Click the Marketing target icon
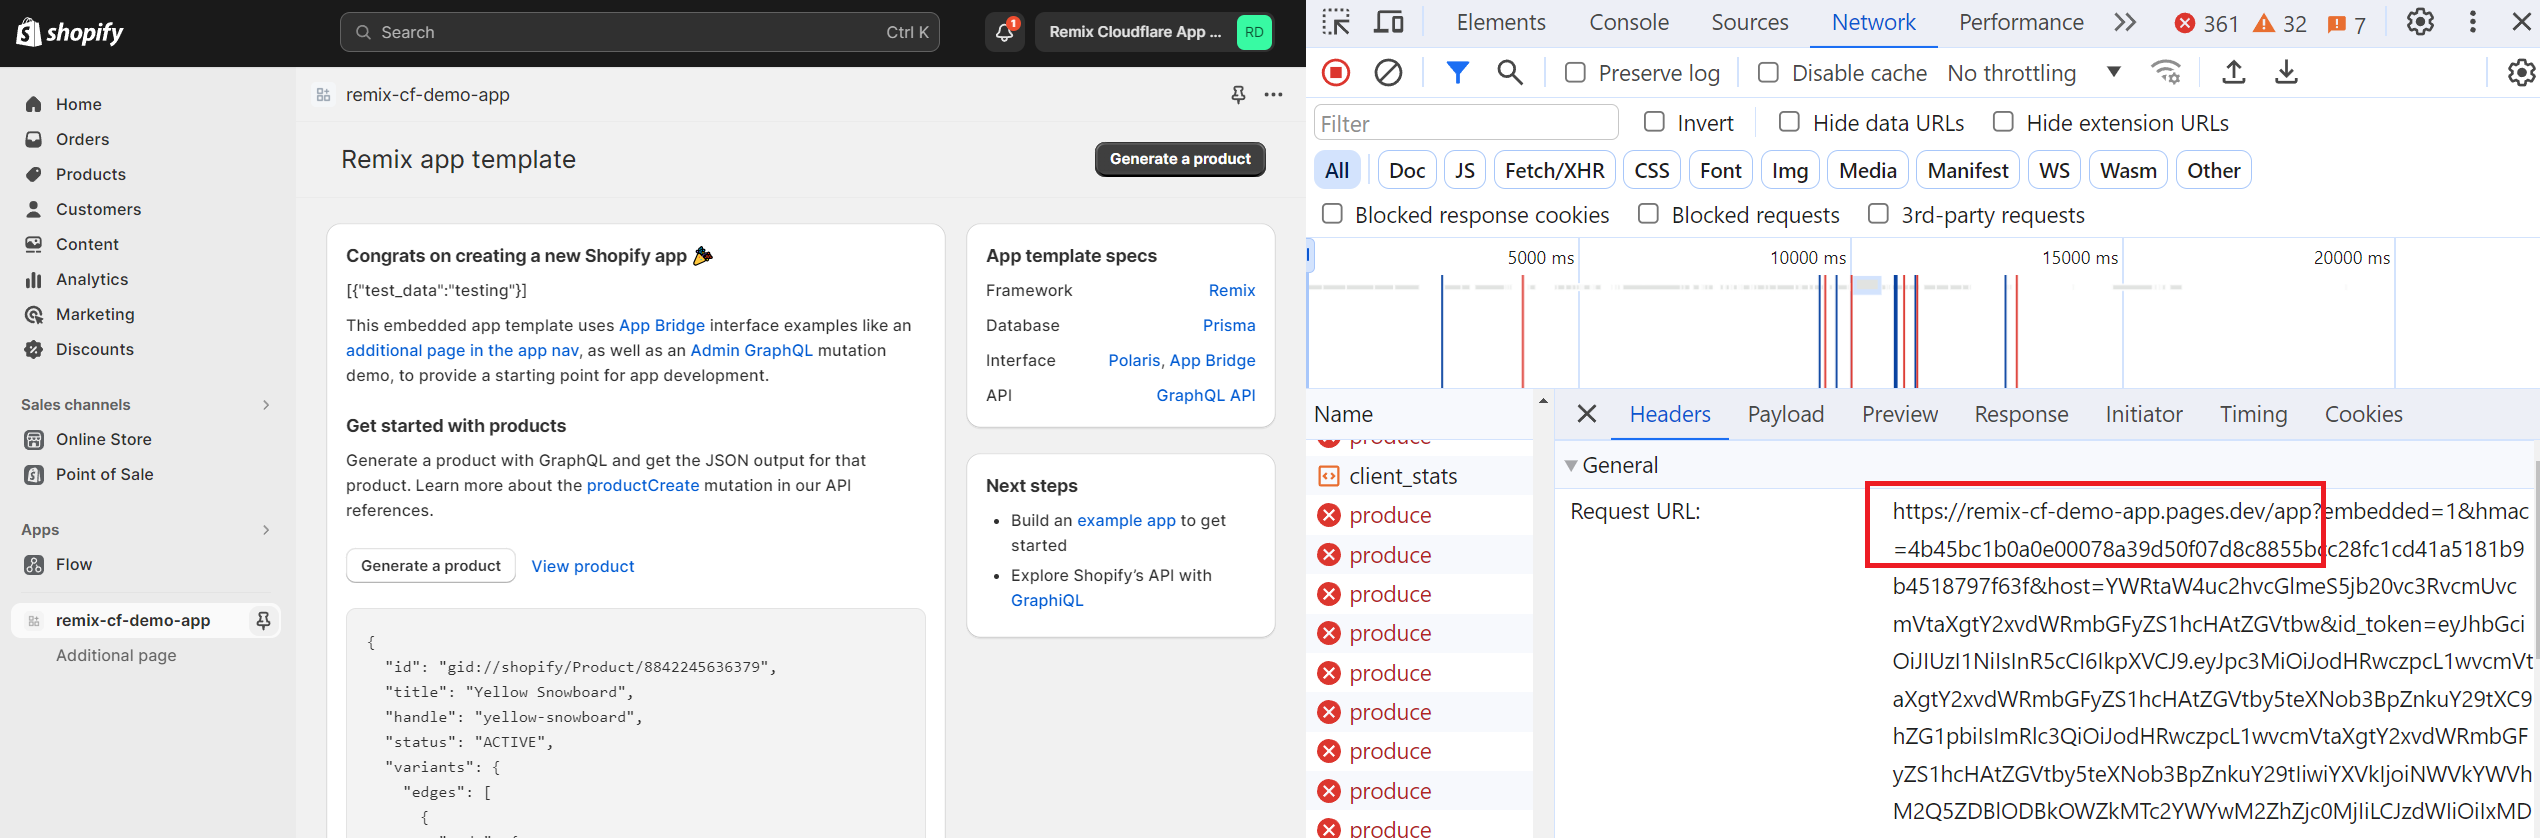2540x838 pixels. [34, 314]
